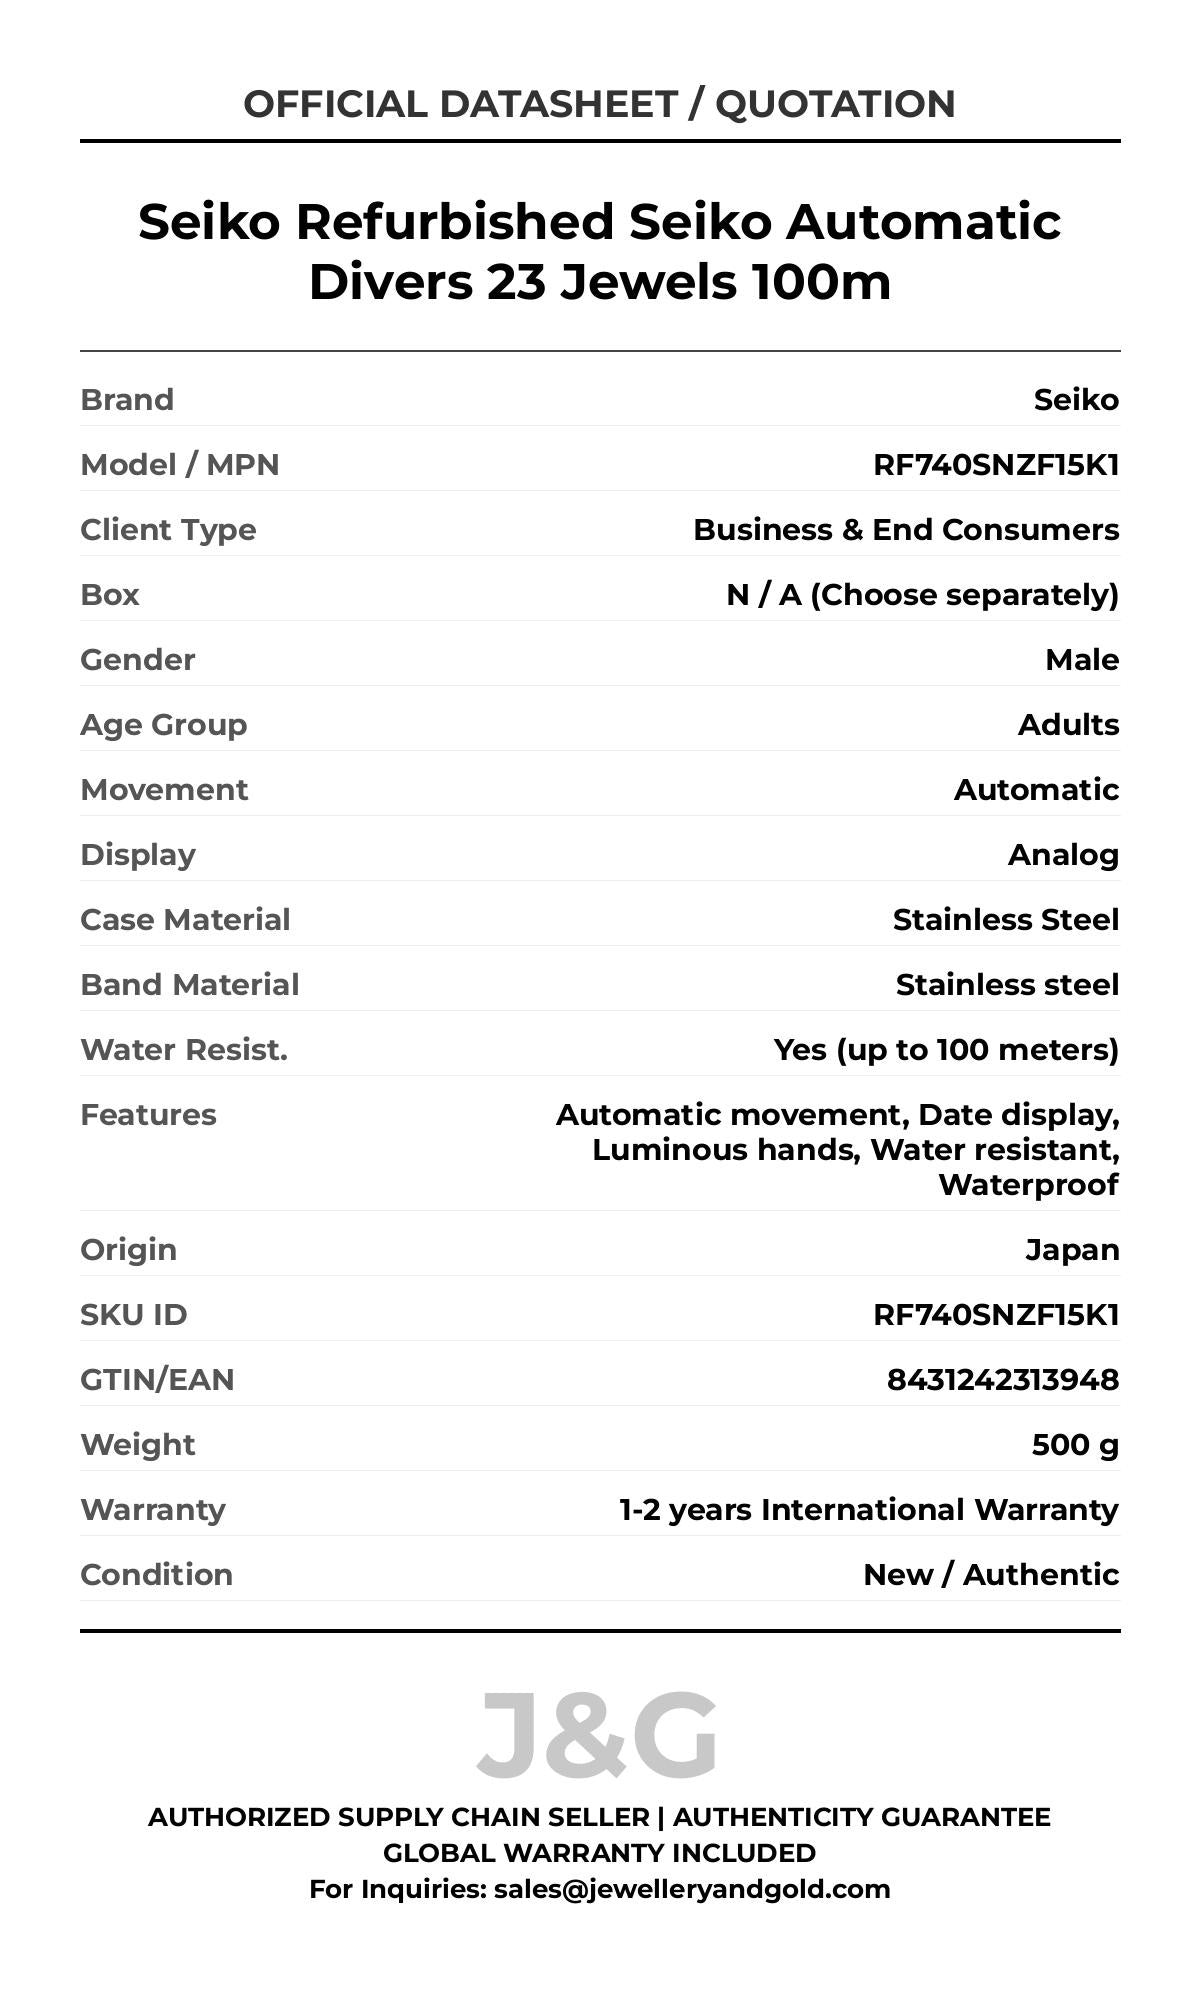Click the Water Resist. value

tap(946, 1050)
